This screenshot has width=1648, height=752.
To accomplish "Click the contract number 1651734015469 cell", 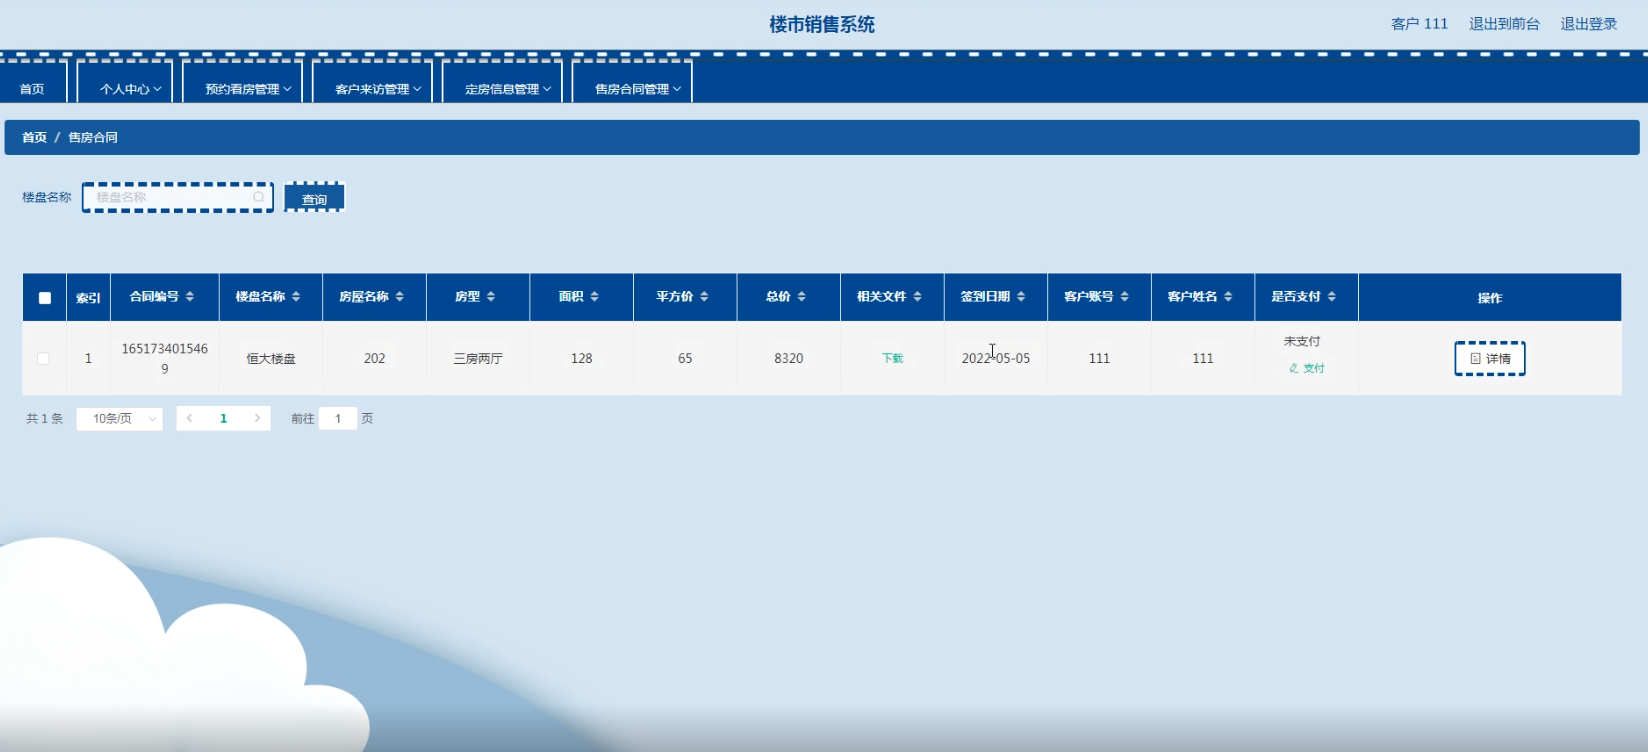I will pyautogui.click(x=165, y=358).
